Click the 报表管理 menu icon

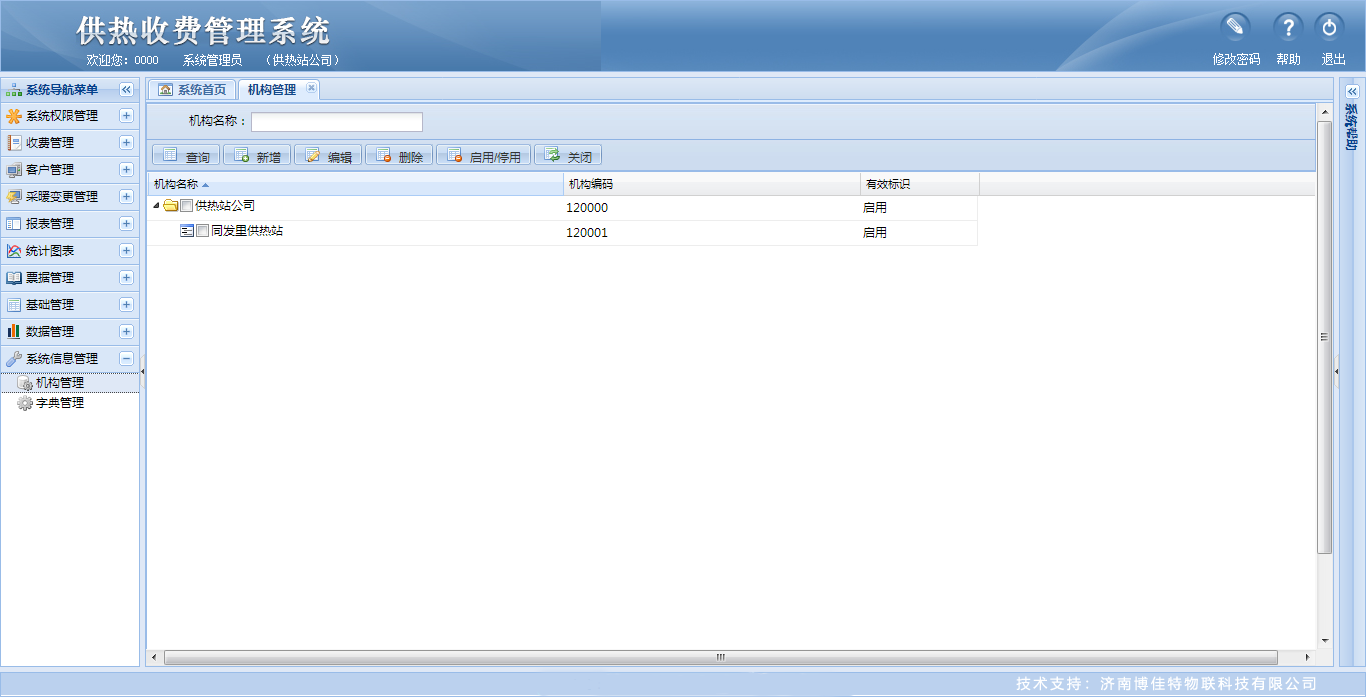14,224
